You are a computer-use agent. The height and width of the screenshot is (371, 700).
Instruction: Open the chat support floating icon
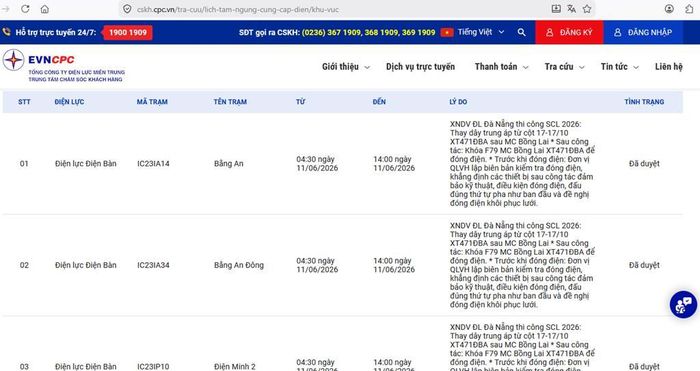click(x=683, y=304)
